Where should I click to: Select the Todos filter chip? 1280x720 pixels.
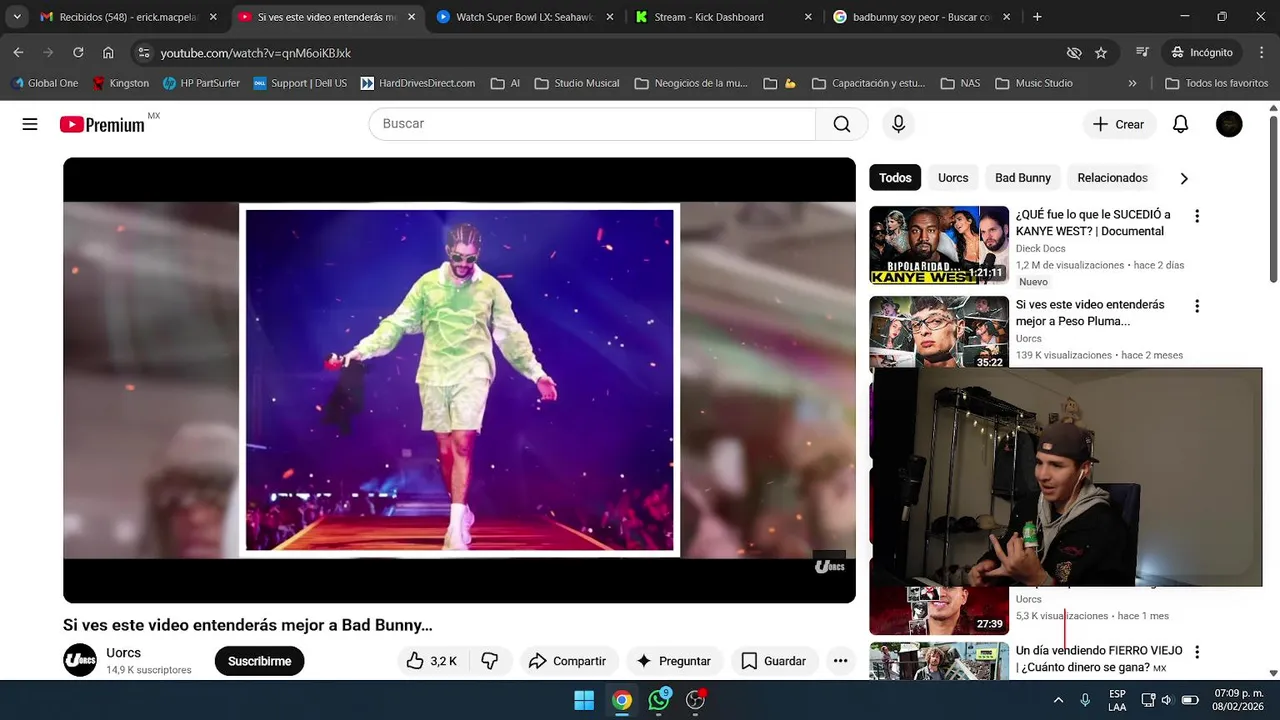pos(895,178)
